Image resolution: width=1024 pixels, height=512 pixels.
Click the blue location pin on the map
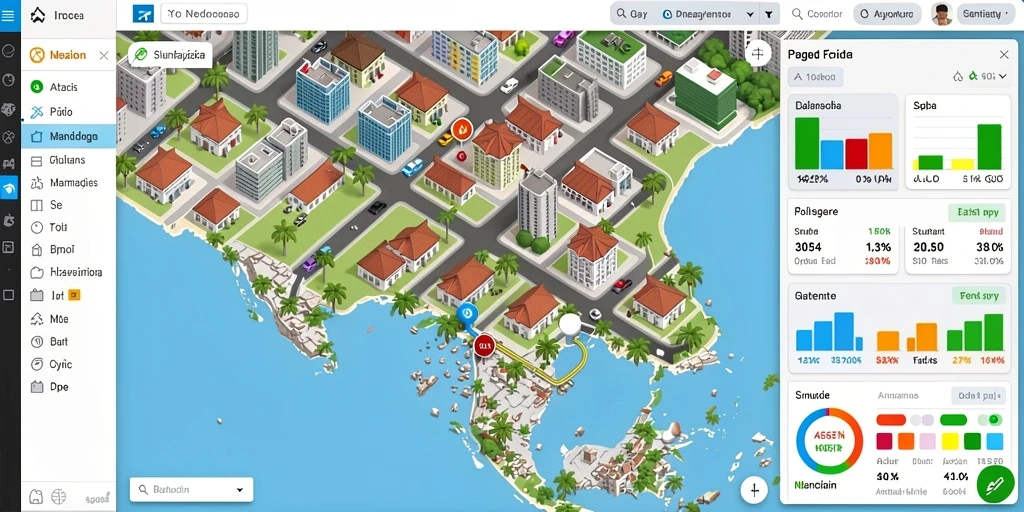click(466, 315)
